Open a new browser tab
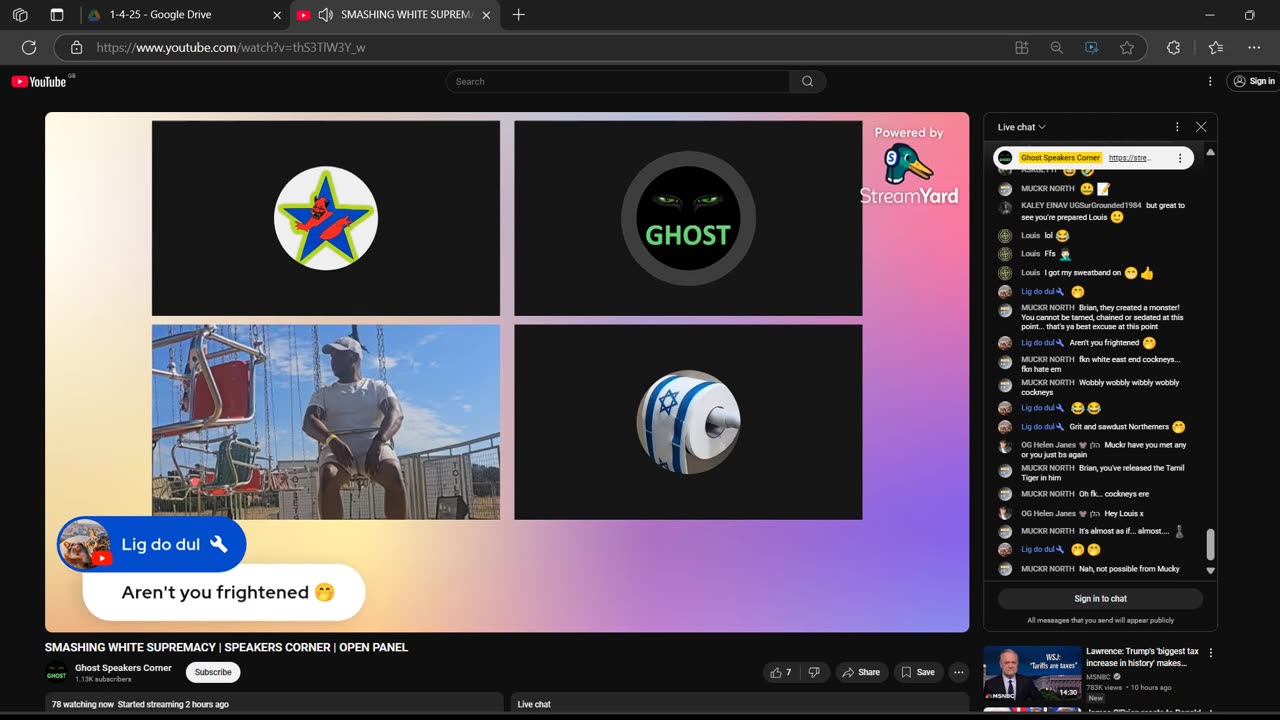This screenshot has height=720, width=1280. tap(518, 15)
